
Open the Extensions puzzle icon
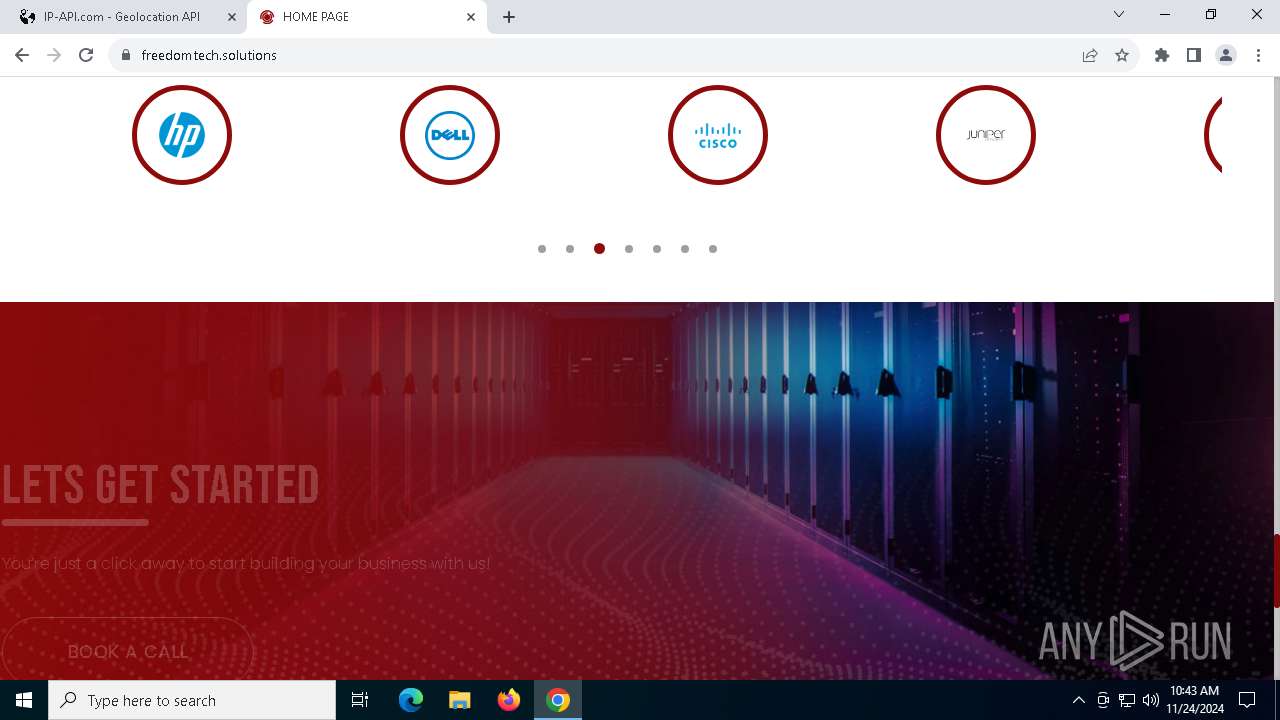(x=1162, y=55)
